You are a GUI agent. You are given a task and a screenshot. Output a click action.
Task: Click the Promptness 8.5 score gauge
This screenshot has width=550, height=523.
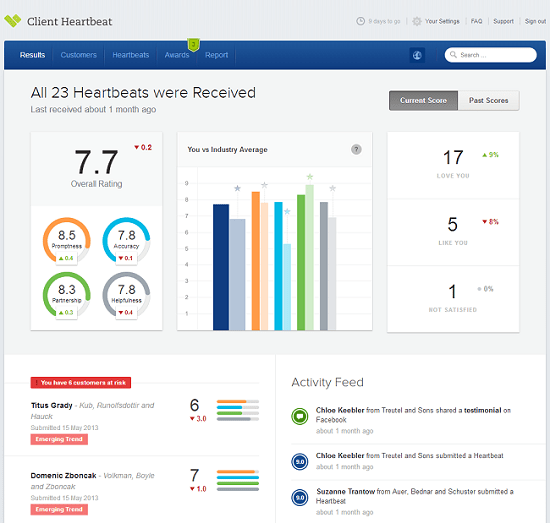click(67, 240)
